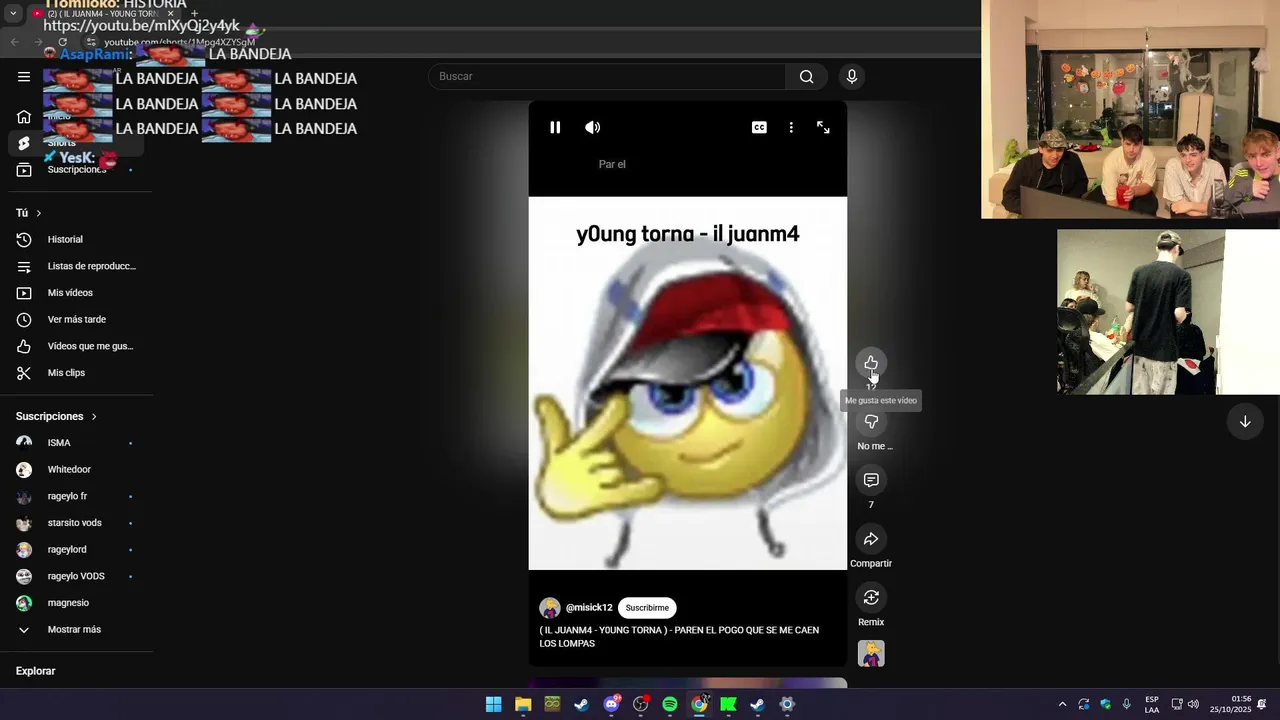Viewport: 1280px width, 720px height.
Task: Open the Whitedoor channel subscription
Action: 76,470
